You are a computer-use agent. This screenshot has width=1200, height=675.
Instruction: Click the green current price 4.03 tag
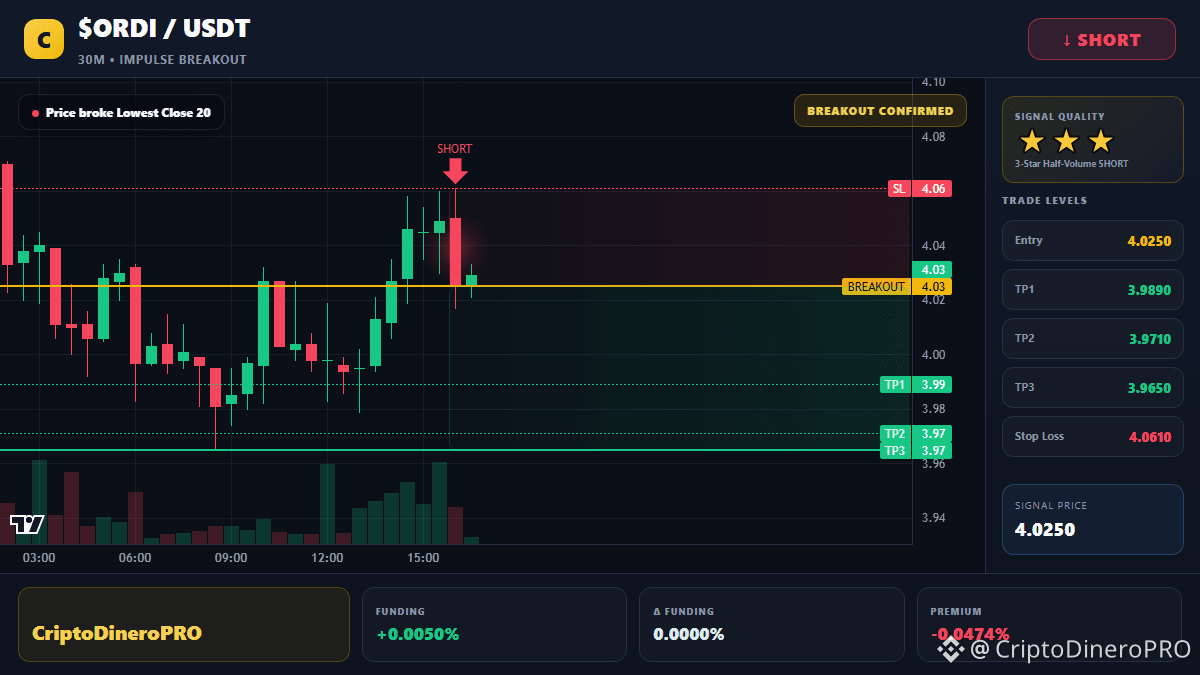click(932, 269)
